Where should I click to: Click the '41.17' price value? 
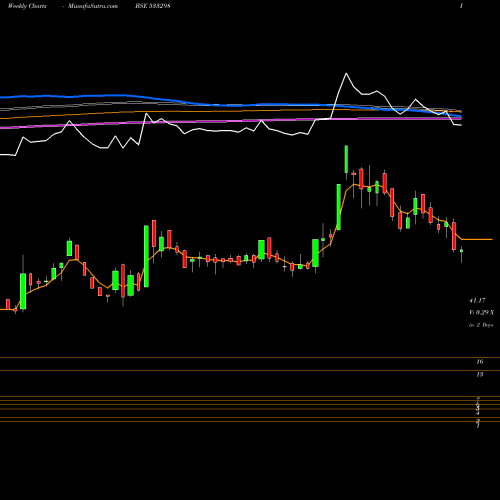click(x=477, y=301)
